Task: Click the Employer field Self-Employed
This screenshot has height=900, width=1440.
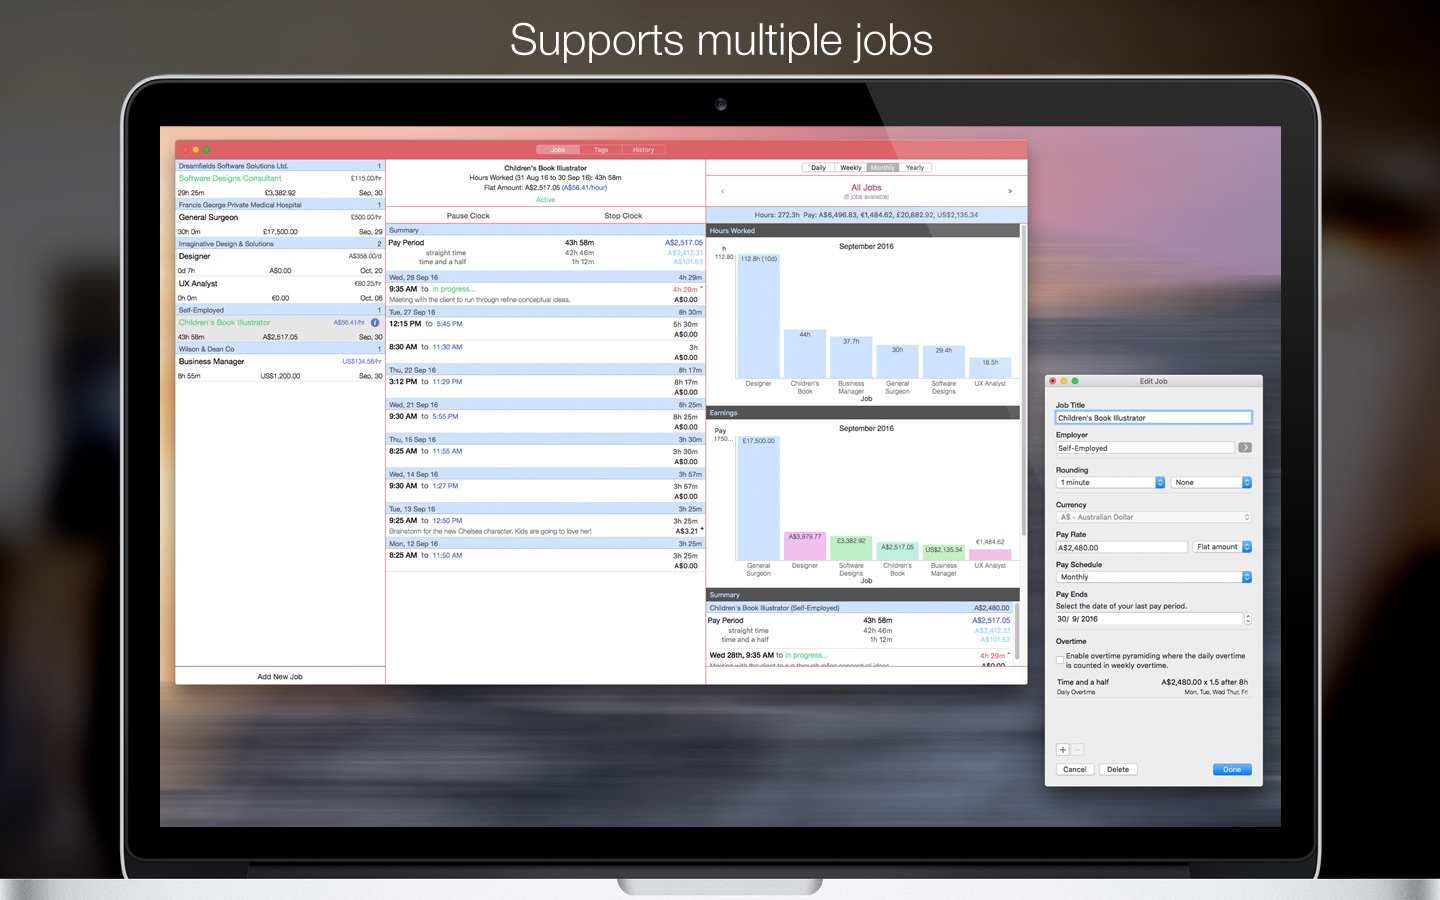Action: coord(1145,448)
